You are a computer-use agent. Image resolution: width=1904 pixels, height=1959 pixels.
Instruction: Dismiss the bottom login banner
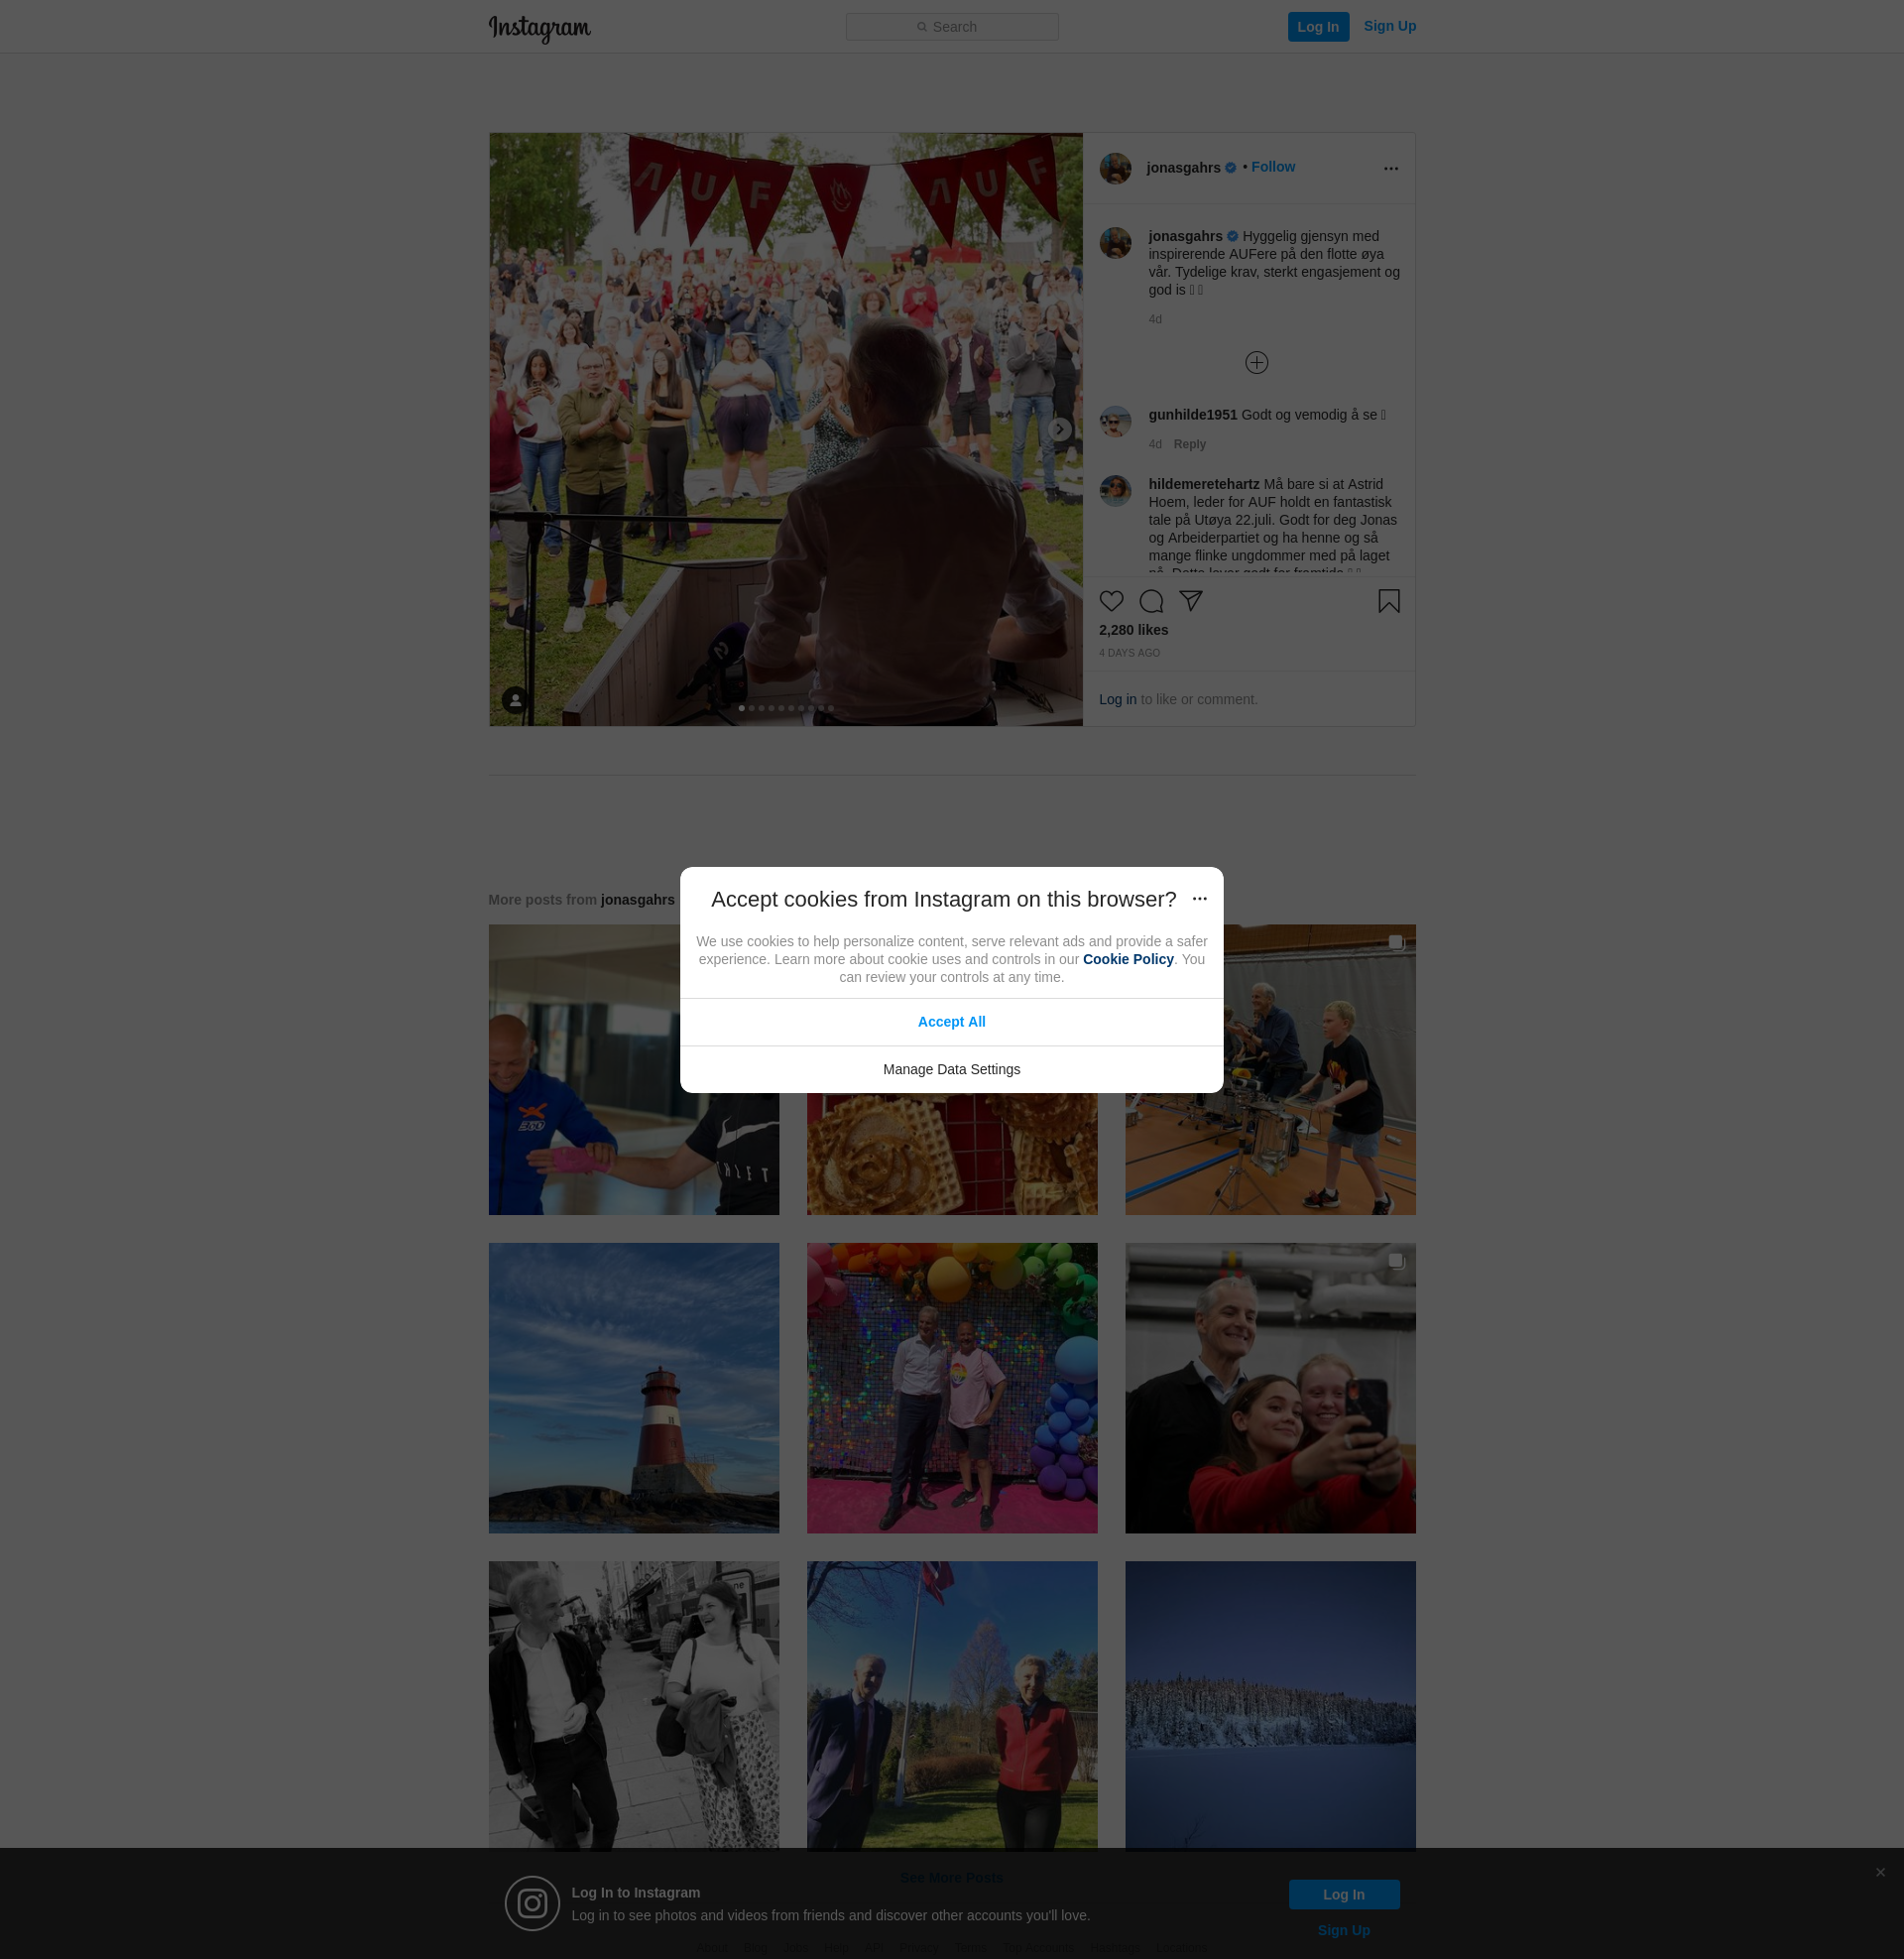[x=1880, y=1872]
